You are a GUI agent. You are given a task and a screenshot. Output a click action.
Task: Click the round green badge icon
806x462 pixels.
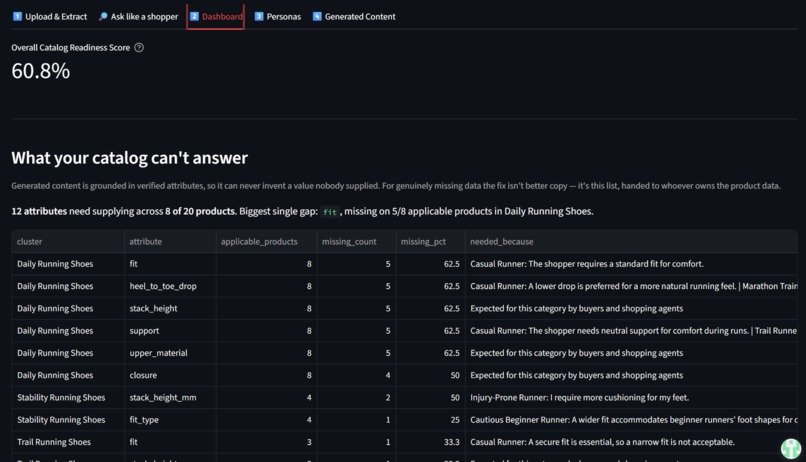791,448
